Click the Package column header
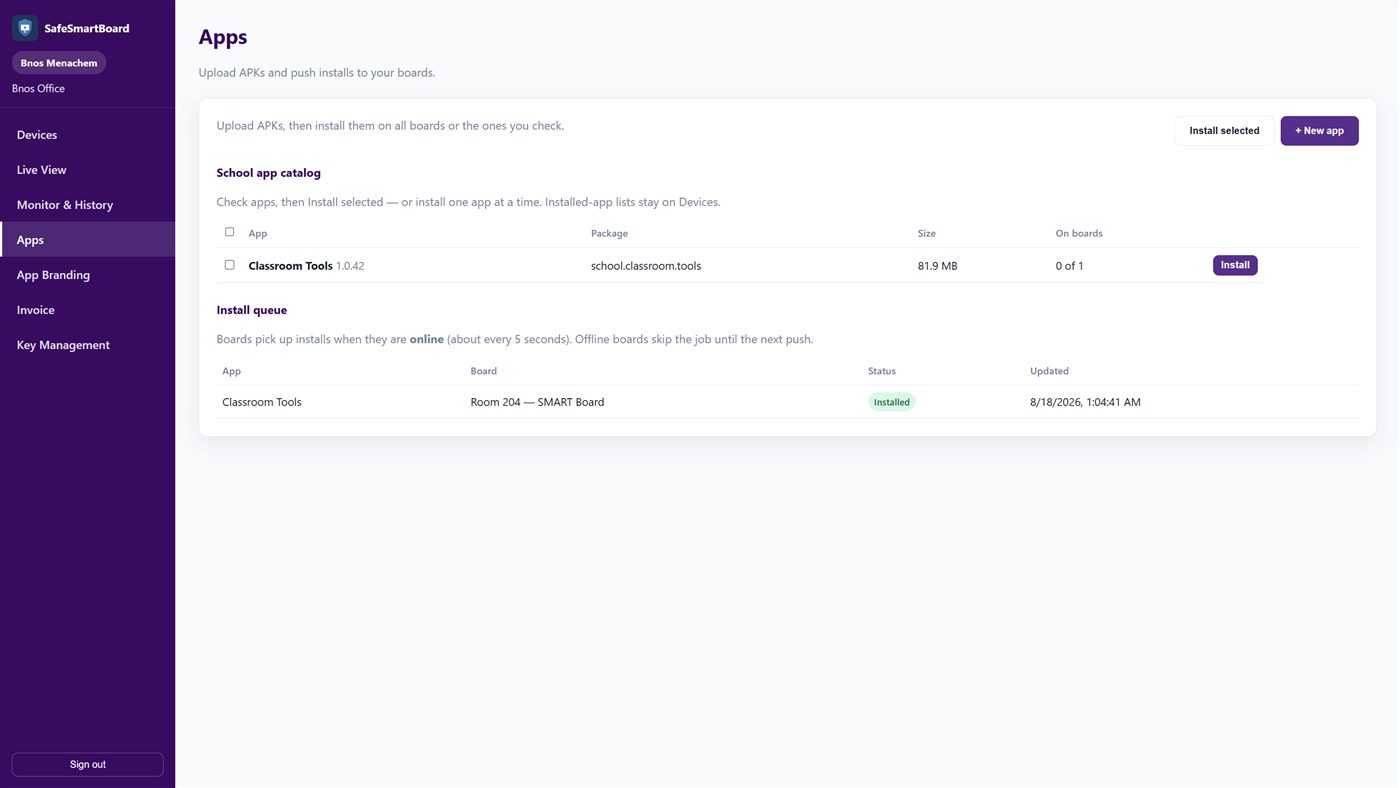The width and height of the screenshot is (1400, 788). 609,233
